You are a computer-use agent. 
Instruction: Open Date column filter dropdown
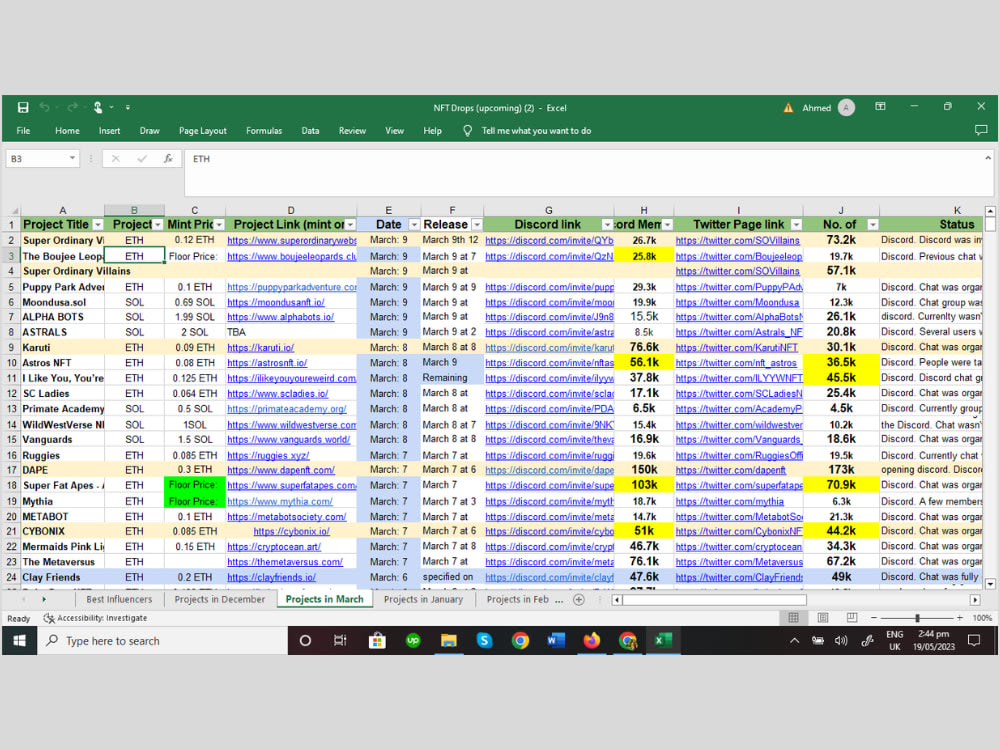(414, 224)
